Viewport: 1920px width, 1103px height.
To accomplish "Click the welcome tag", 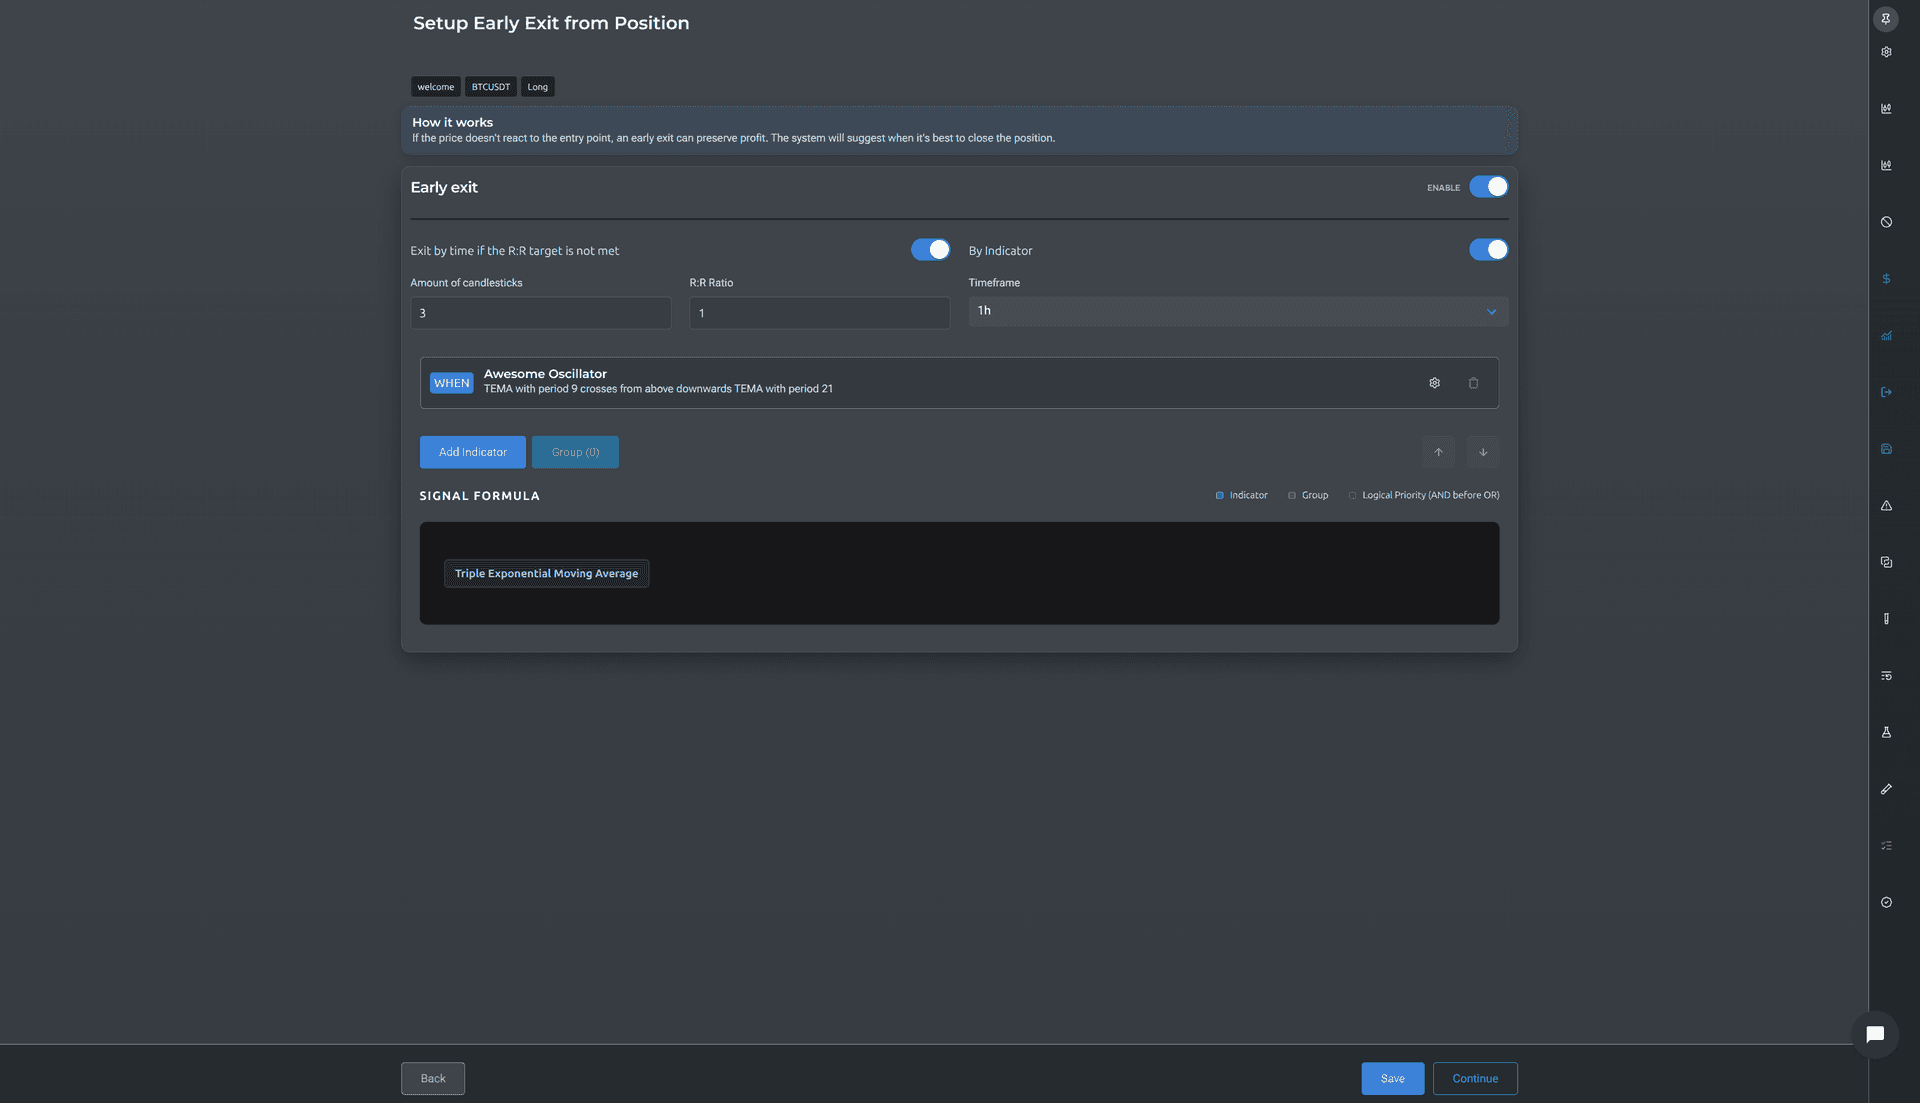I will 435,87.
